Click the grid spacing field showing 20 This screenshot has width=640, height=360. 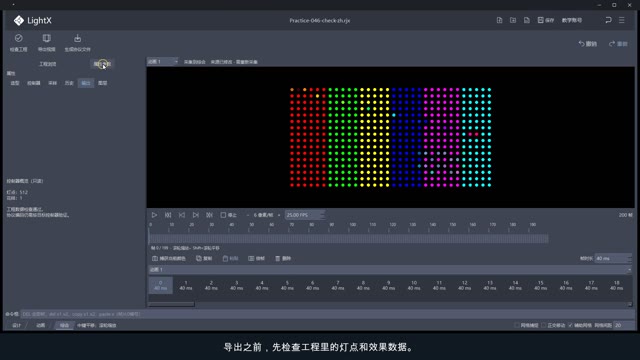tap(624, 325)
